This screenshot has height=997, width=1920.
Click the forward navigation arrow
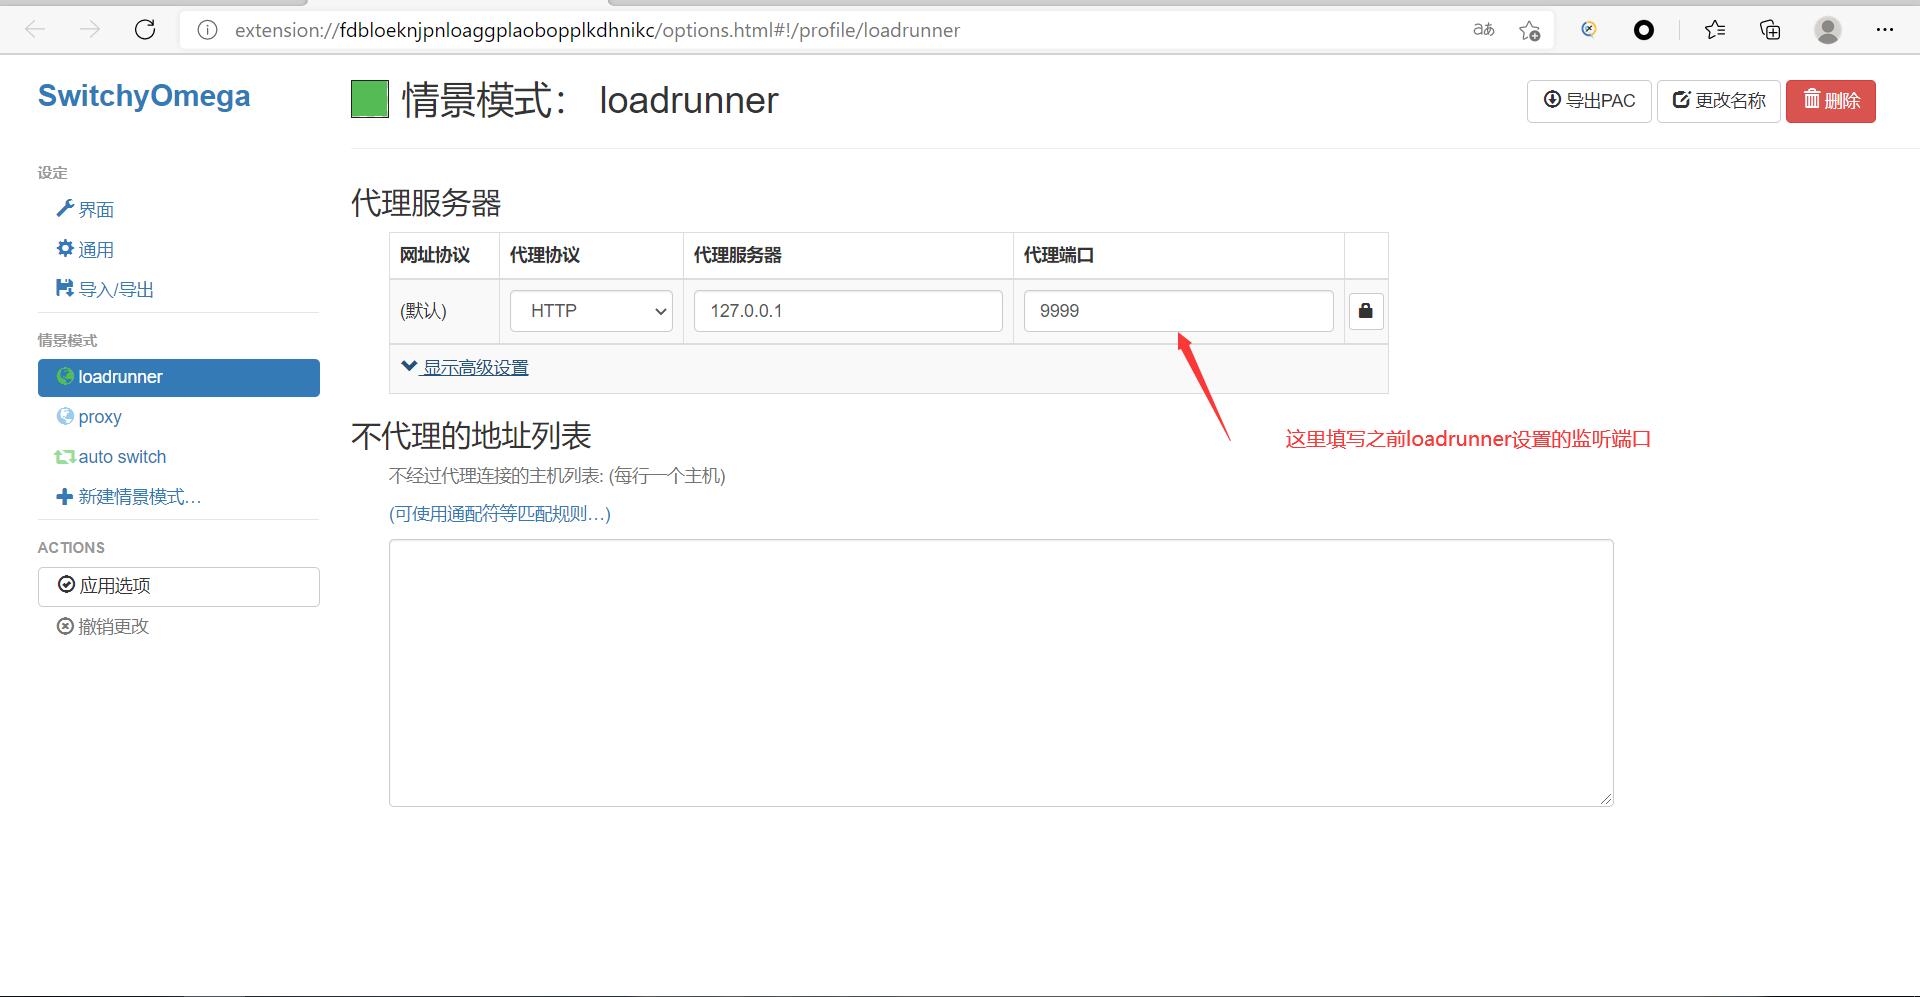pyautogui.click(x=90, y=30)
